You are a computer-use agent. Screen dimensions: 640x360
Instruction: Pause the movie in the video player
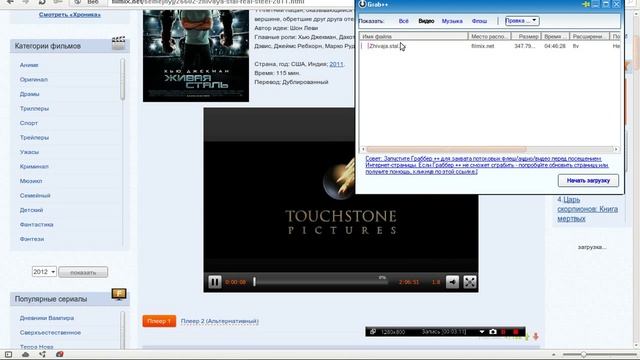214,282
